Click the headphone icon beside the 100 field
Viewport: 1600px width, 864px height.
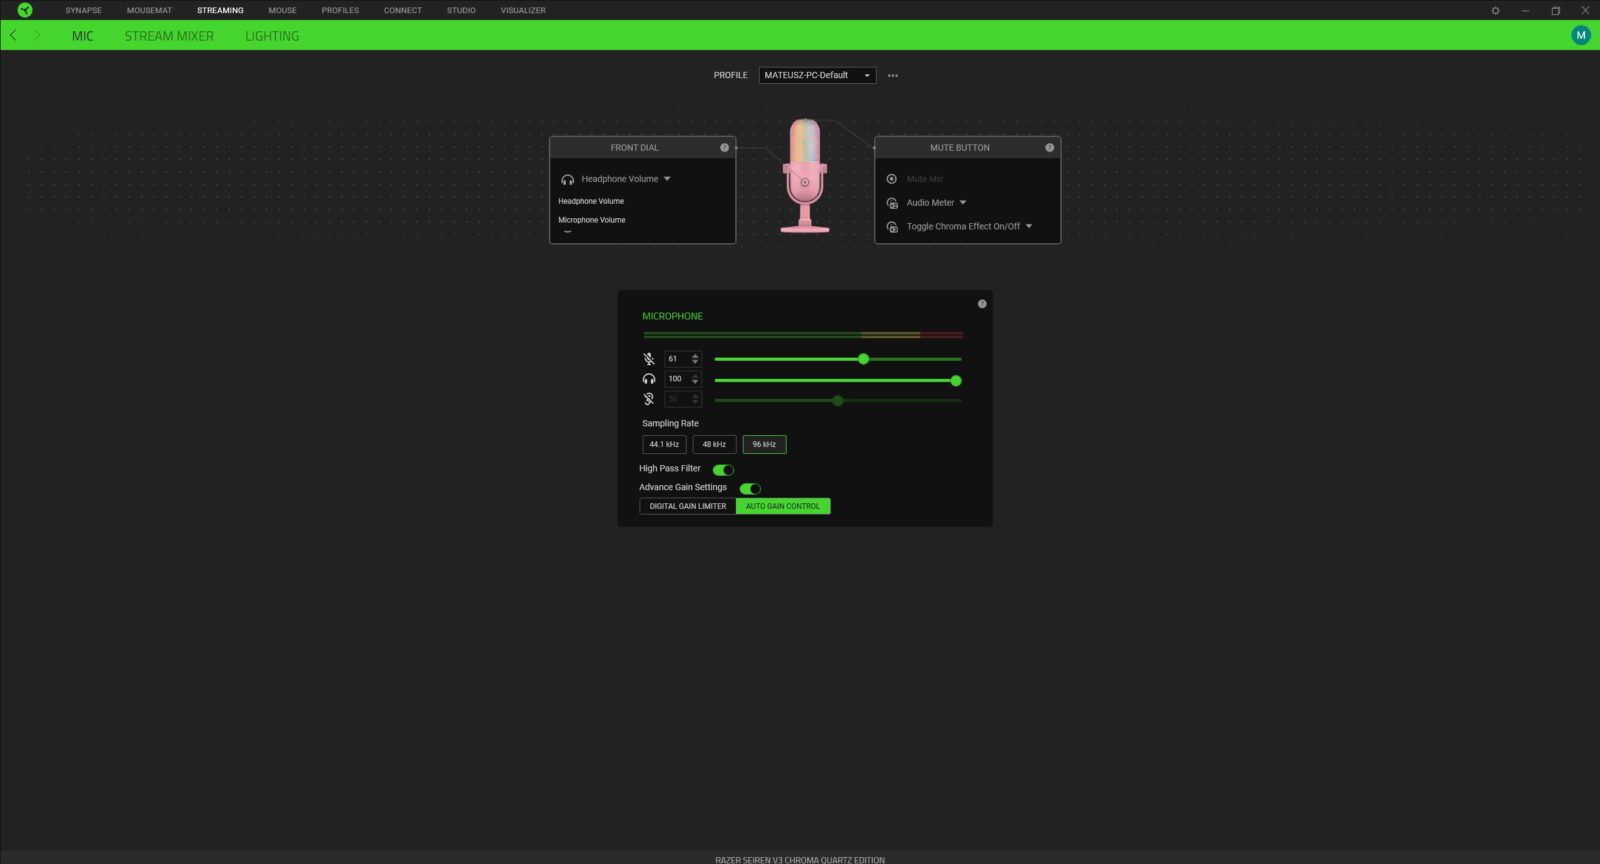click(649, 379)
